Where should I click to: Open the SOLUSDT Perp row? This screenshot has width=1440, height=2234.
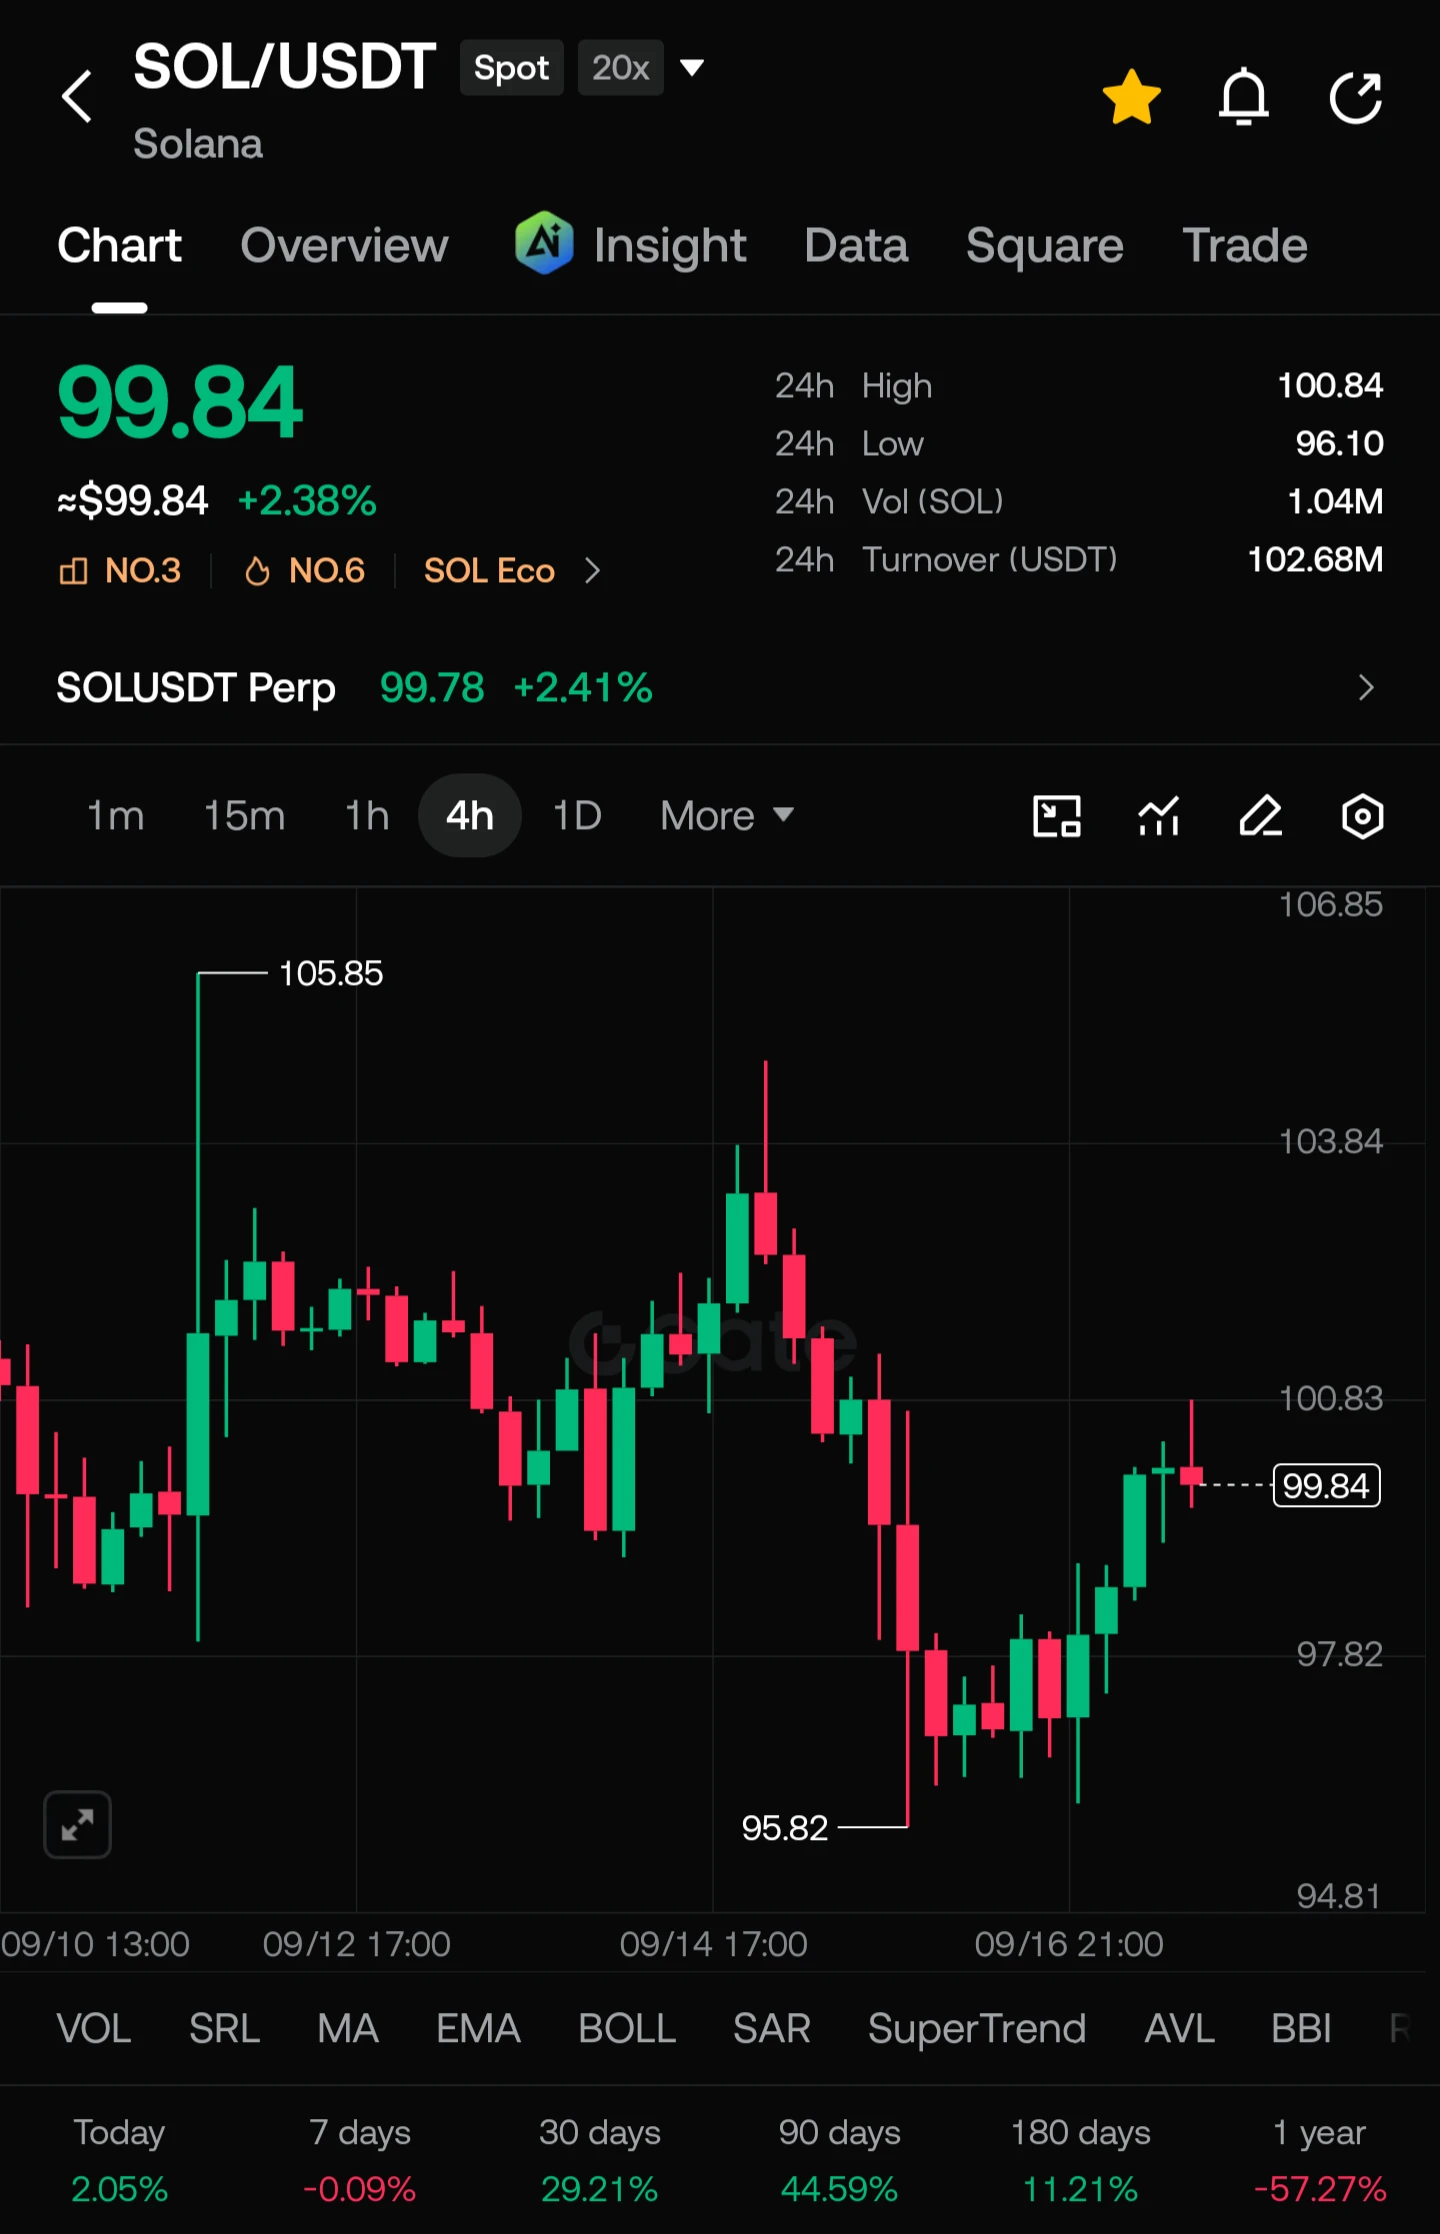pos(720,688)
